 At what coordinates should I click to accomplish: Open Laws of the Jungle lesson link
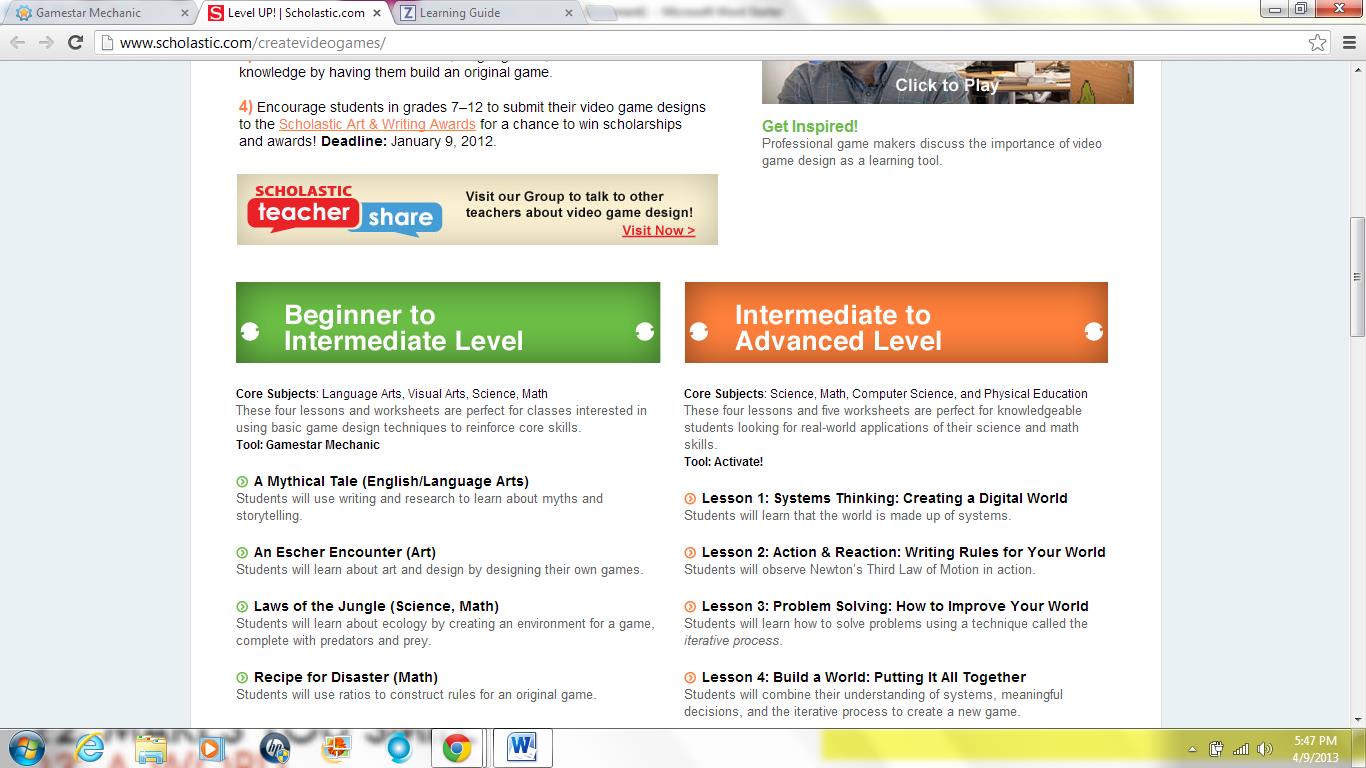(376, 606)
